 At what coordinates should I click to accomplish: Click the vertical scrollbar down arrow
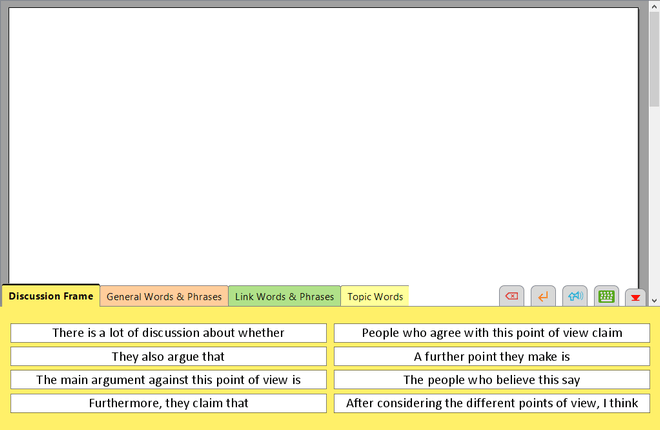tap(654, 300)
